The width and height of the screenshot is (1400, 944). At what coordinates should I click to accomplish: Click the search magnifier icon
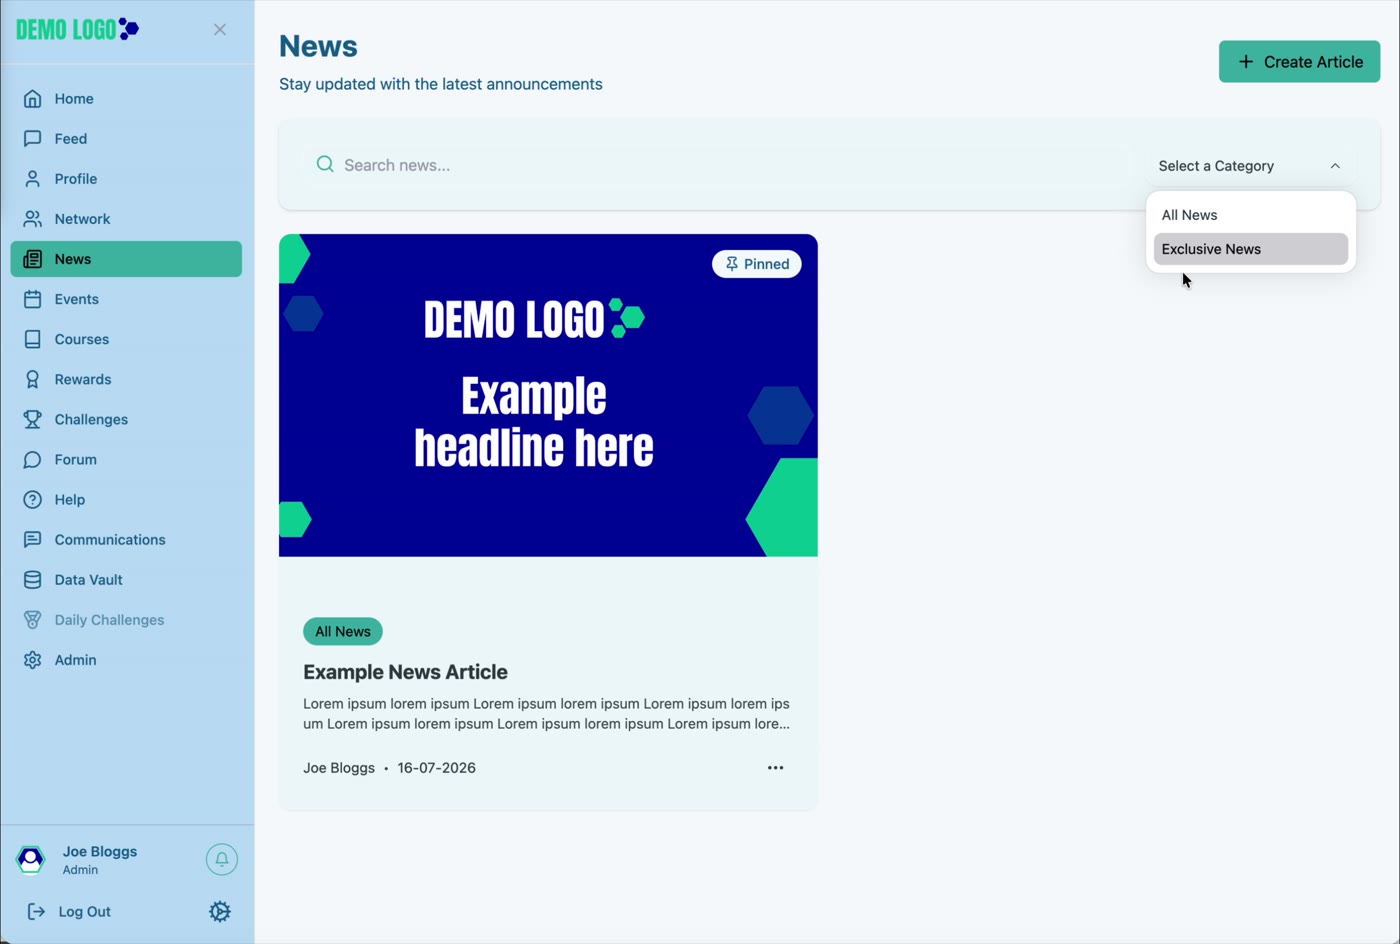pyautogui.click(x=325, y=164)
